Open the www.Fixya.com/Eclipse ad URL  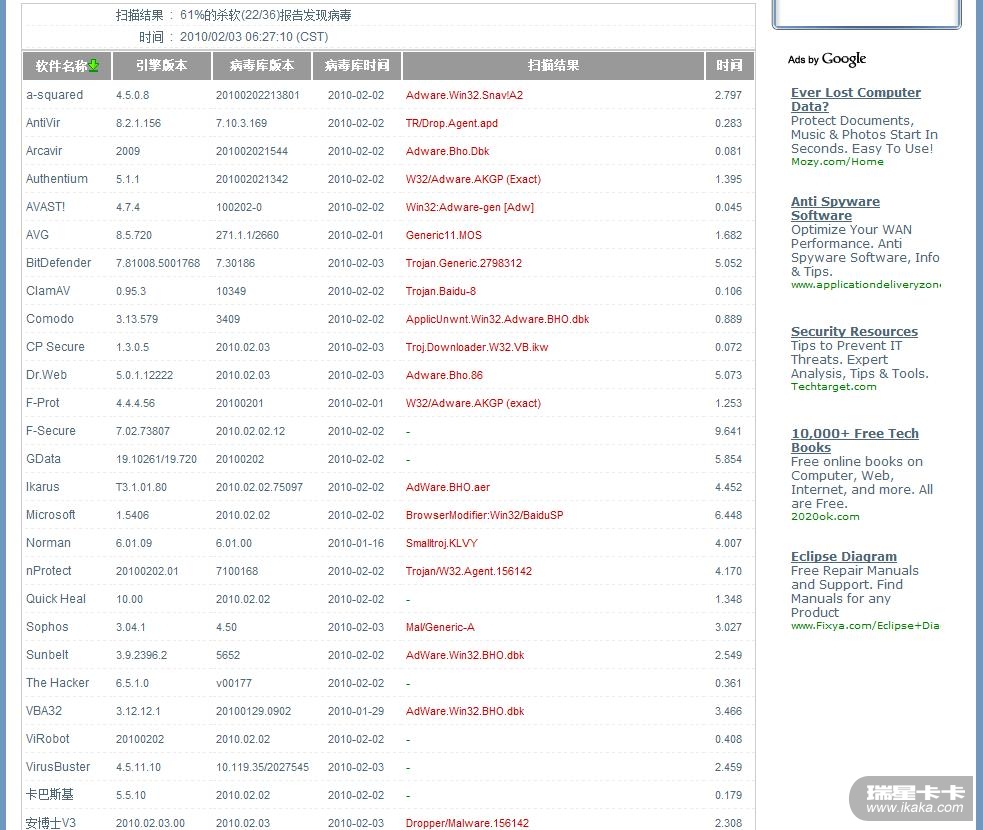865,626
